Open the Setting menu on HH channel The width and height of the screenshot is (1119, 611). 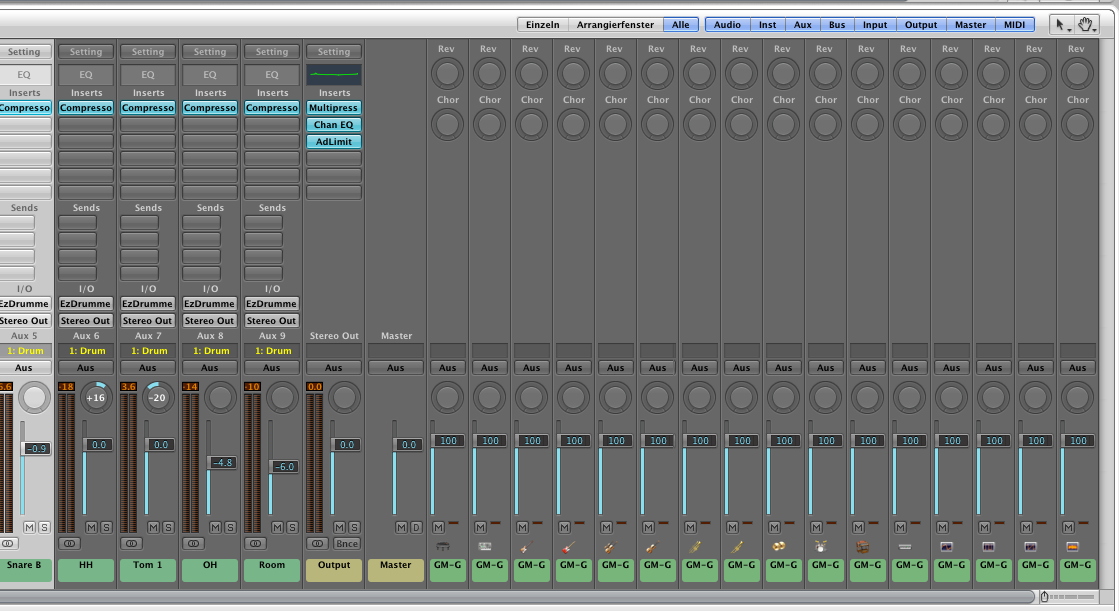86,52
